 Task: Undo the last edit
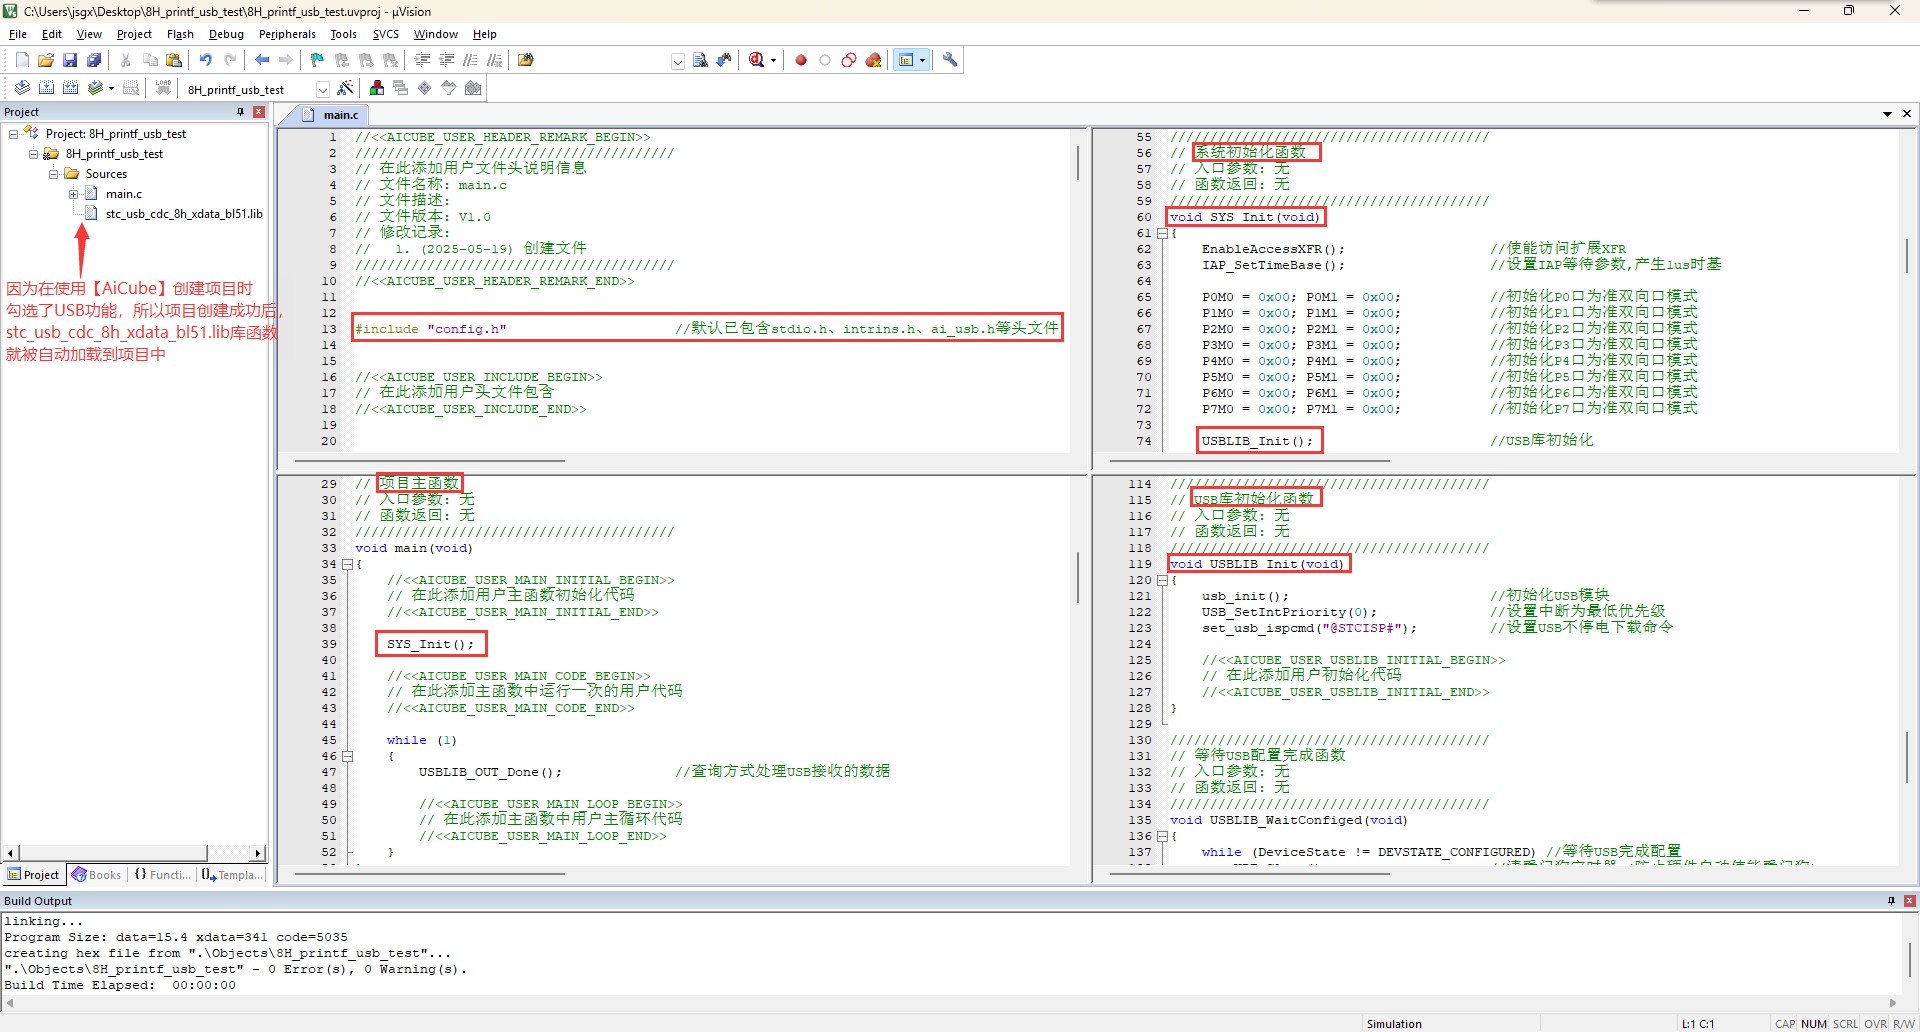pos(206,60)
